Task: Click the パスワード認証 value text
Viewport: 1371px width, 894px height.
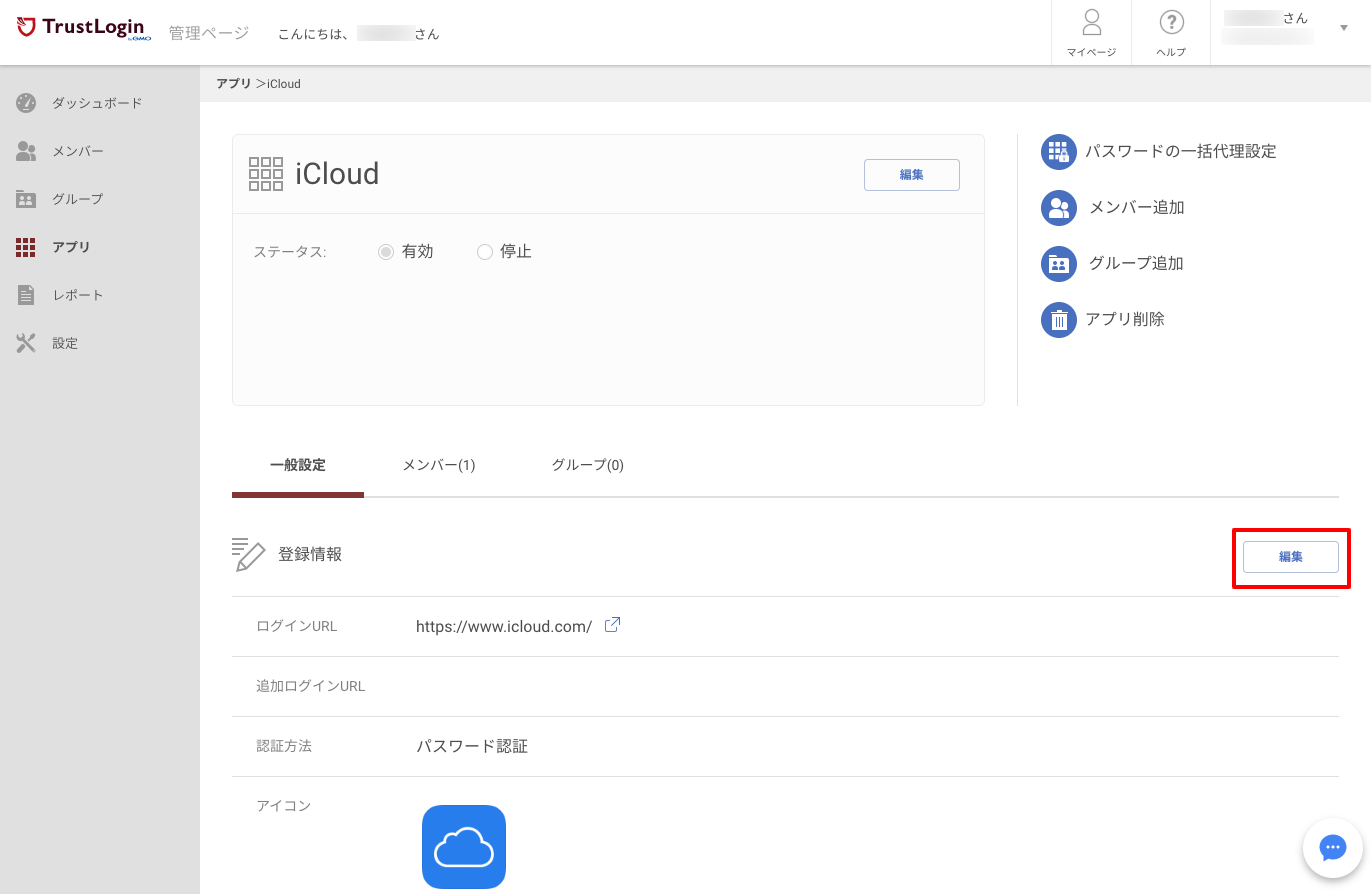Action: [x=472, y=747]
